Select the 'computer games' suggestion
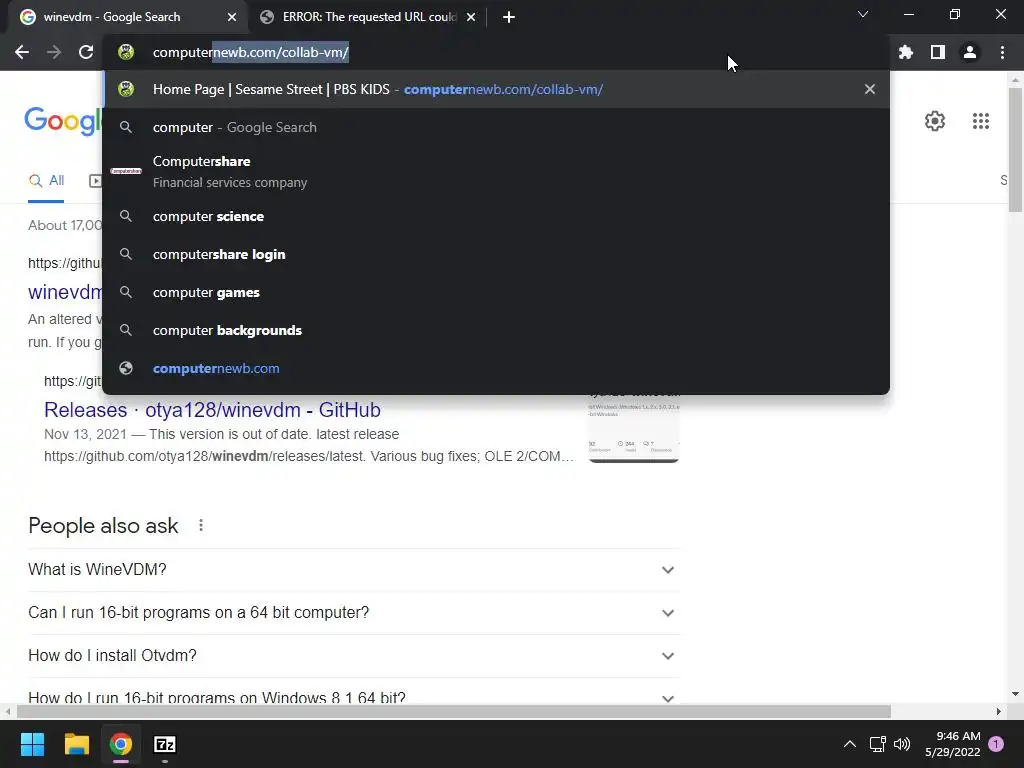Screen dimensions: 1024x768 (x=496, y=292)
